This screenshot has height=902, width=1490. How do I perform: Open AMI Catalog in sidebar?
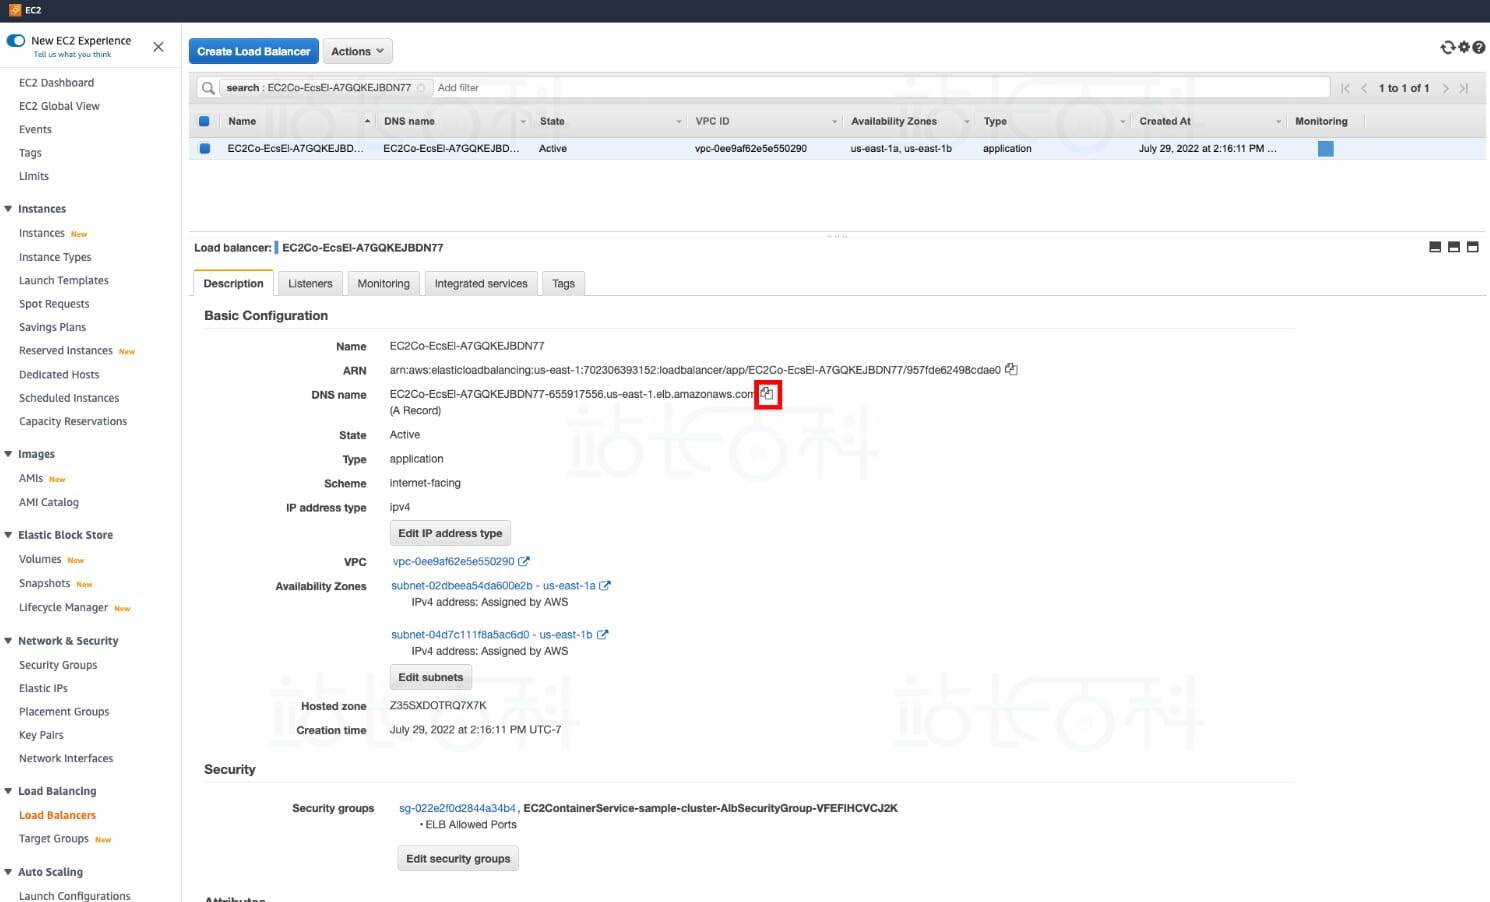[49, 502]
